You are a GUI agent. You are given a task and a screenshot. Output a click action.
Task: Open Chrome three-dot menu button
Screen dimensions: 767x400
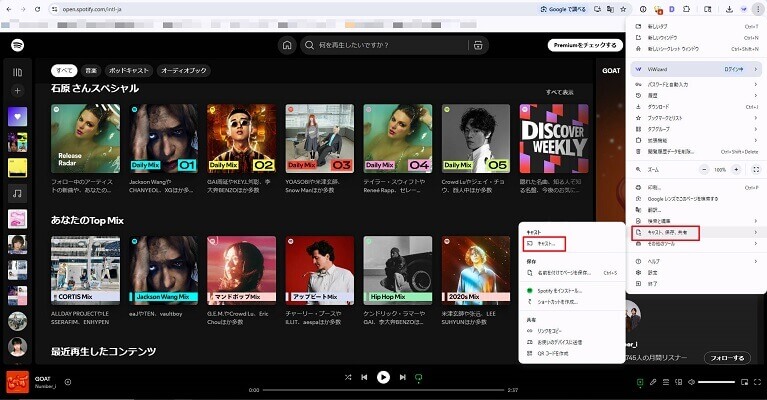(758, 9)
